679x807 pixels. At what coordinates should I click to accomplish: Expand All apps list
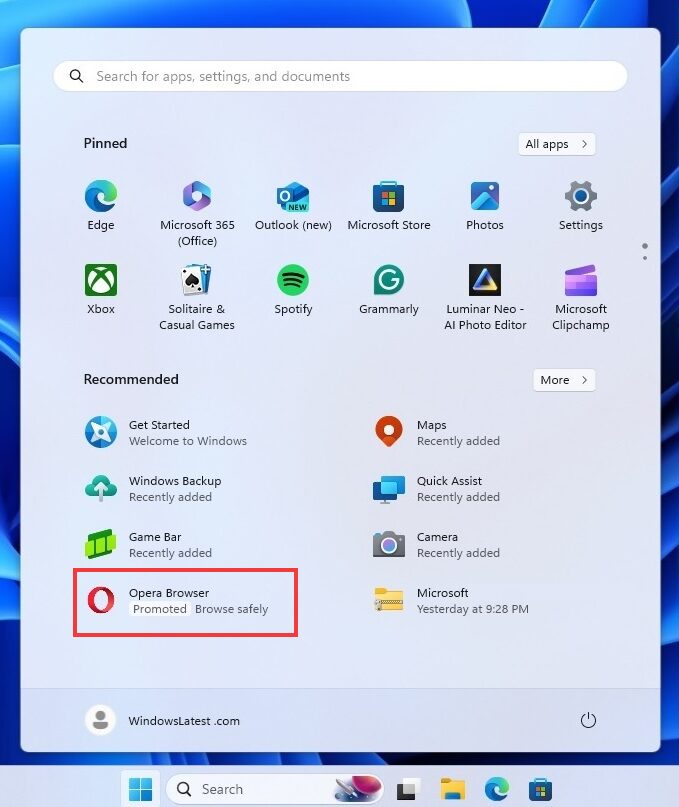[556, 144]
